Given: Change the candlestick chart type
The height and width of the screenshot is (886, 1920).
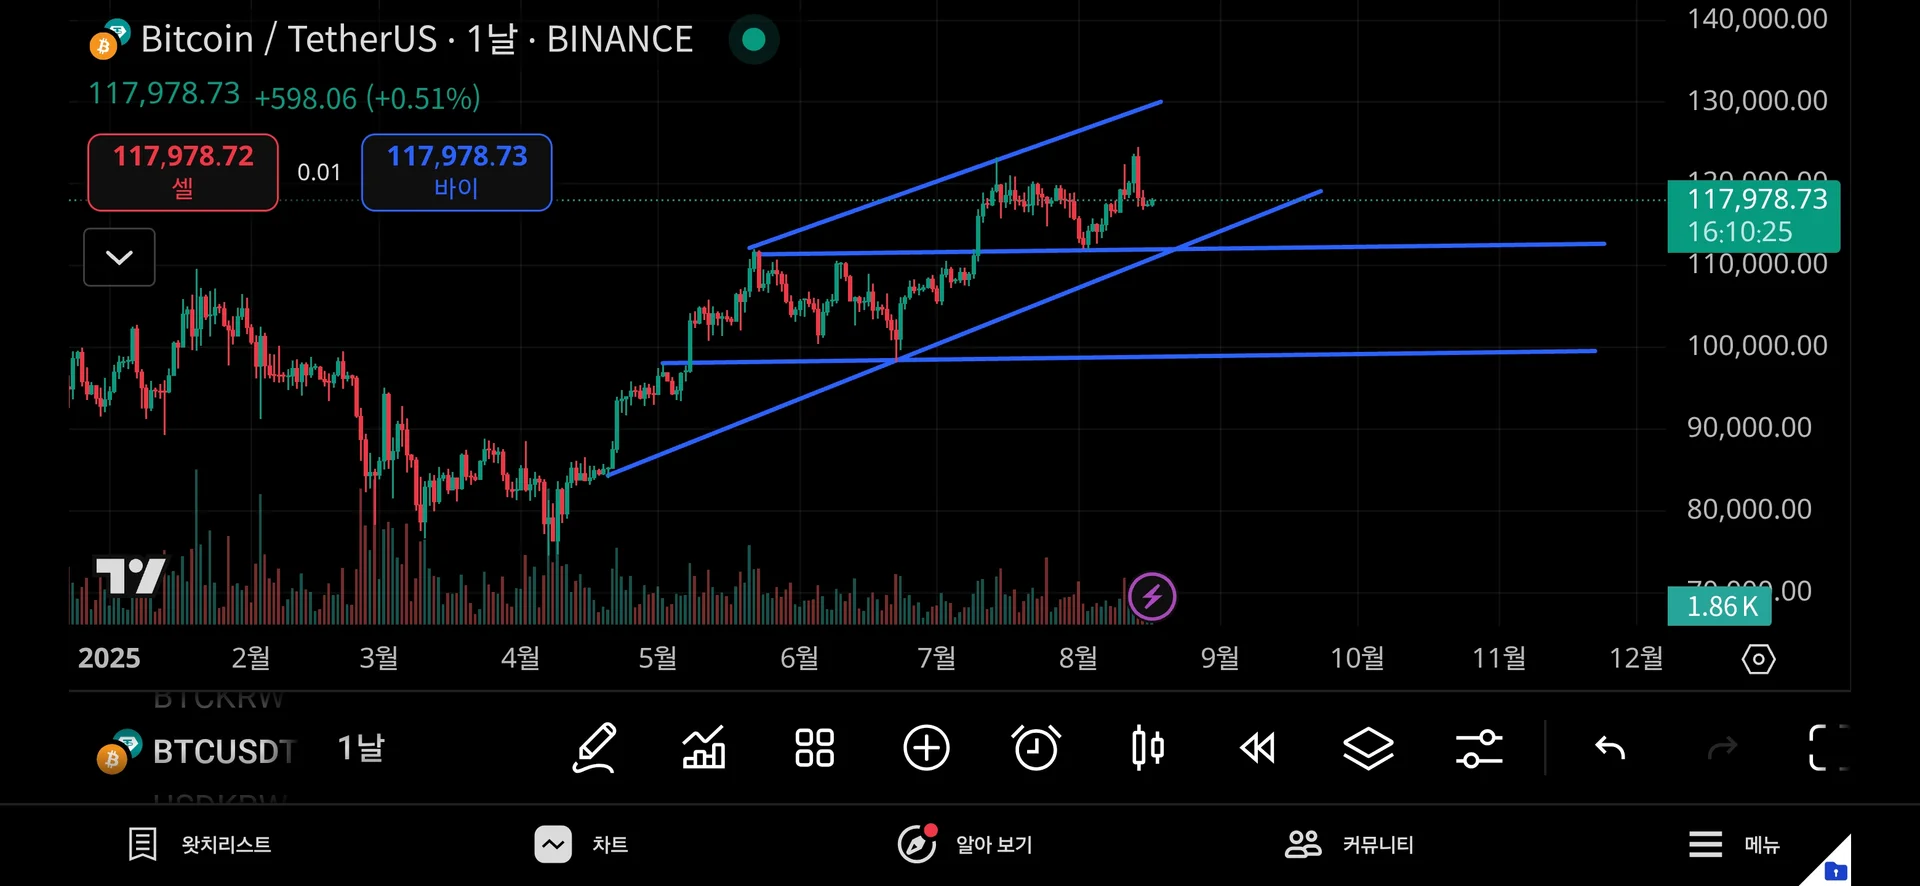Looking at the screenshot, I should coord(1147,748).
